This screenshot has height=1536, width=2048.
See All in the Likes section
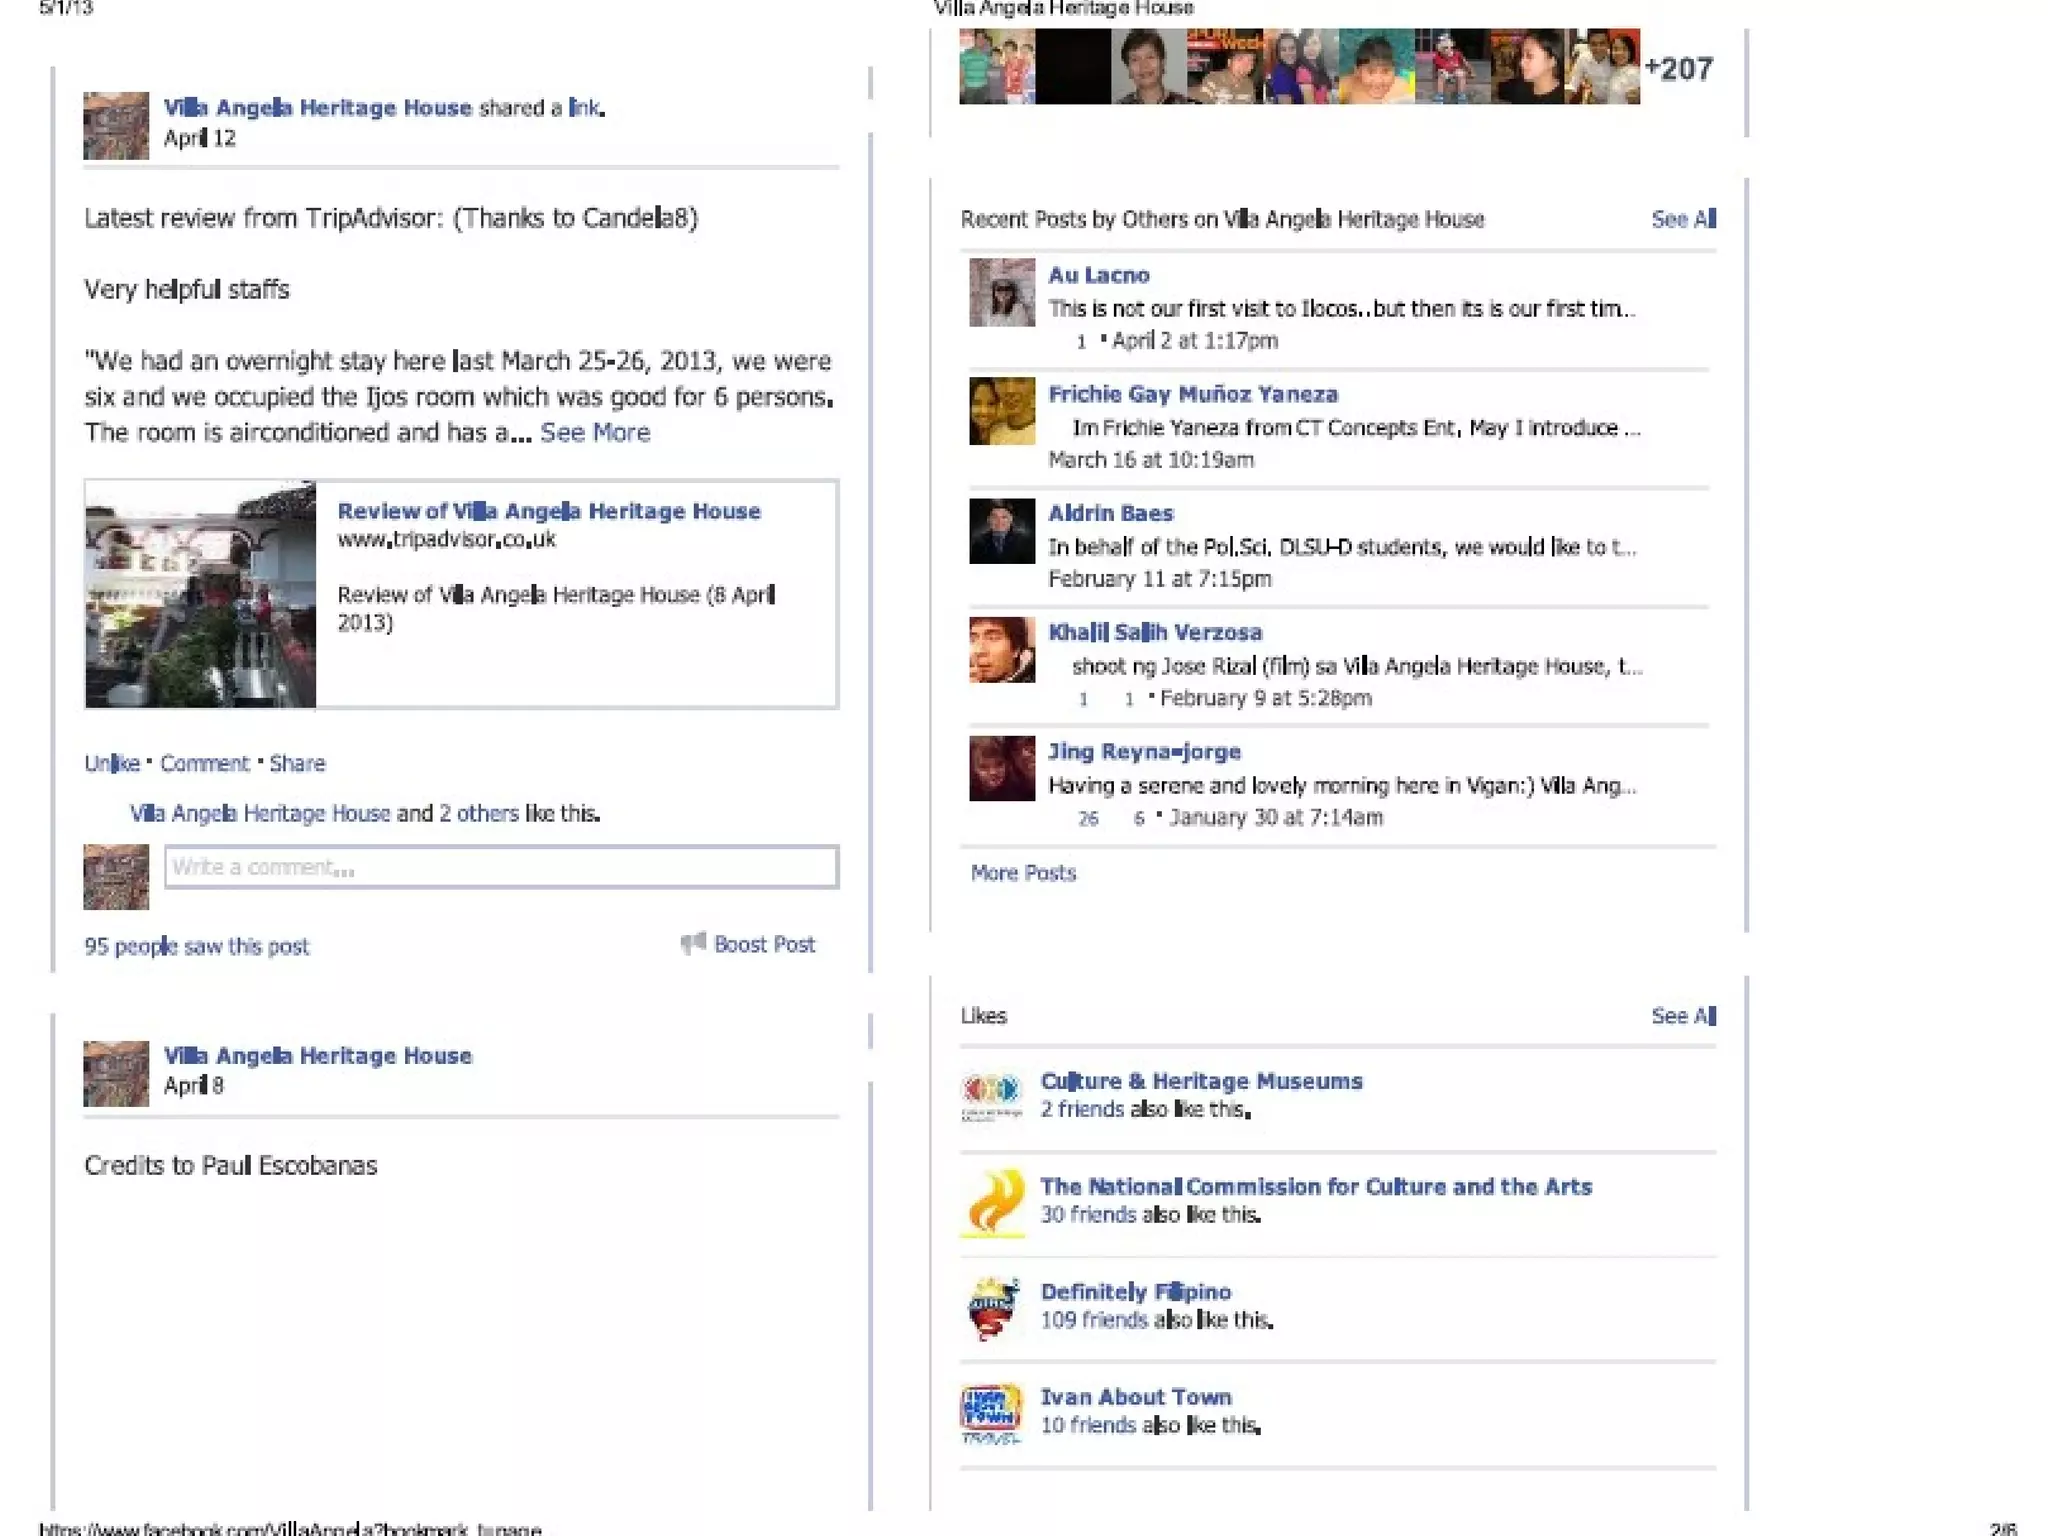(1683, 1016)
